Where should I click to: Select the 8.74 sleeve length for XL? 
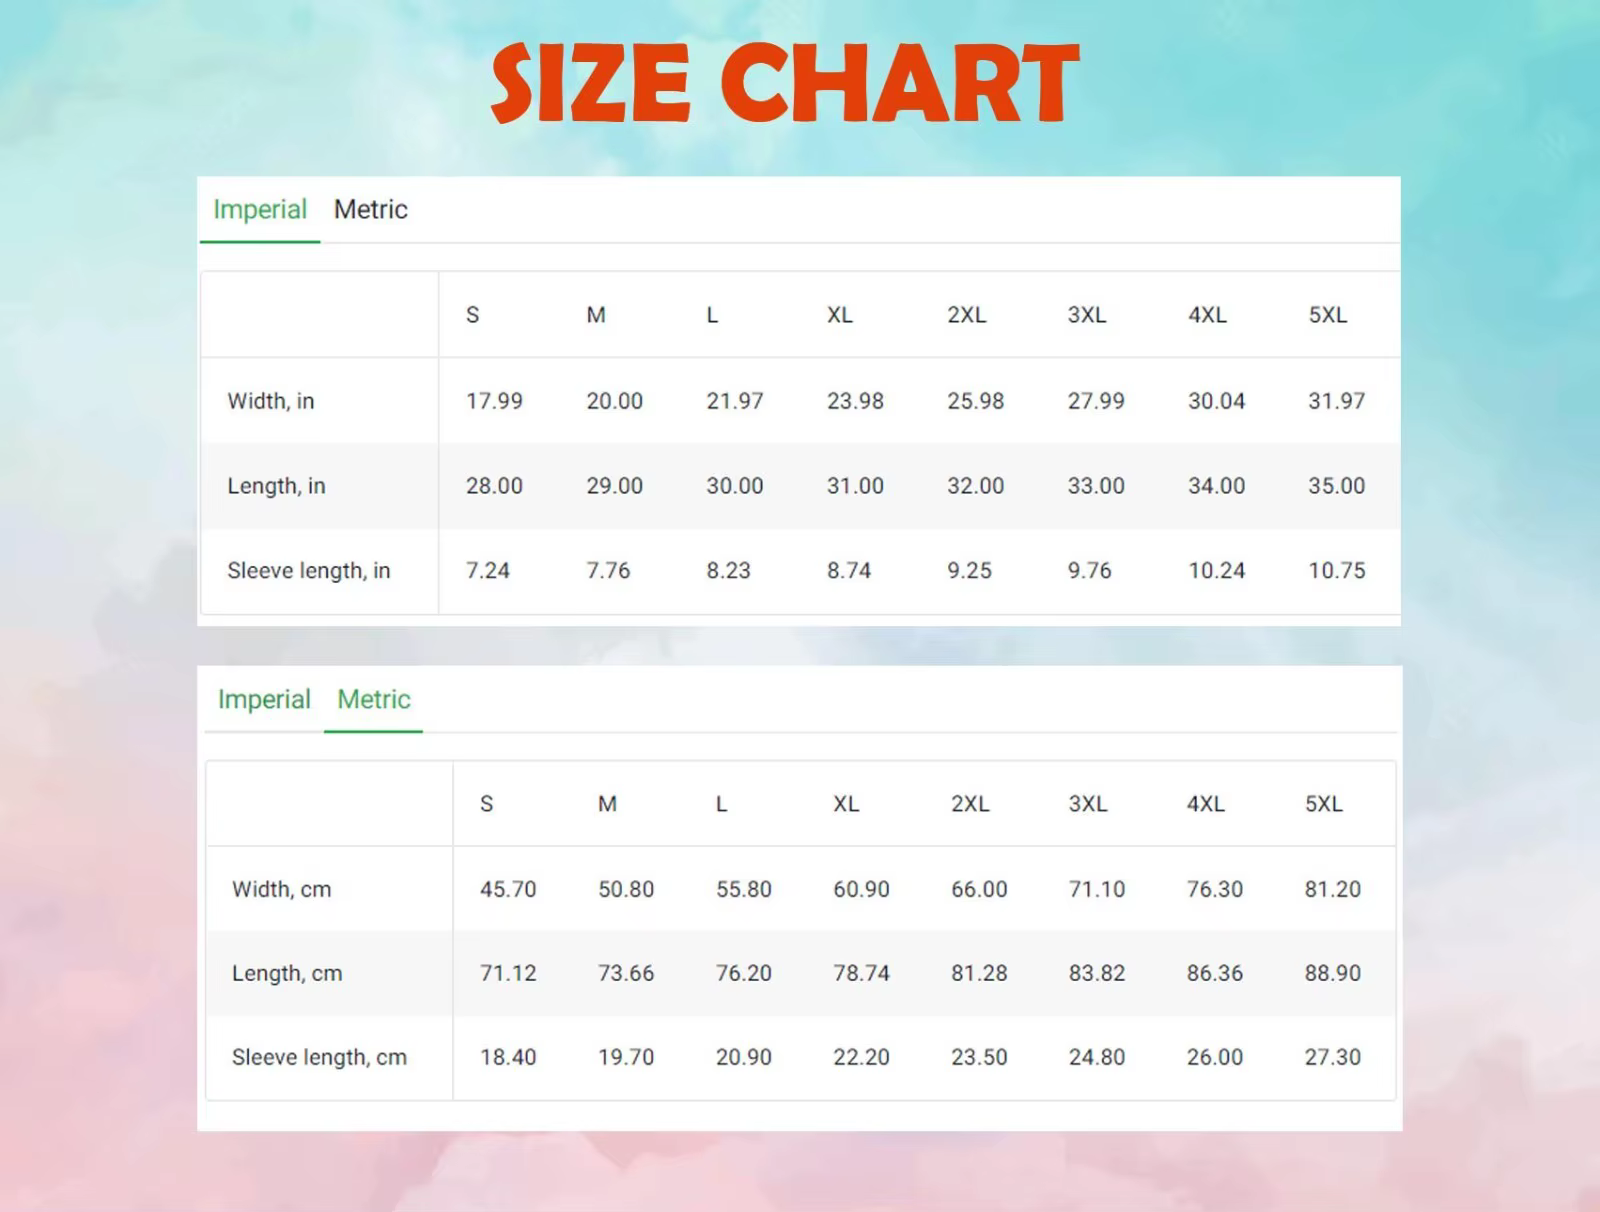click(849, 571)
